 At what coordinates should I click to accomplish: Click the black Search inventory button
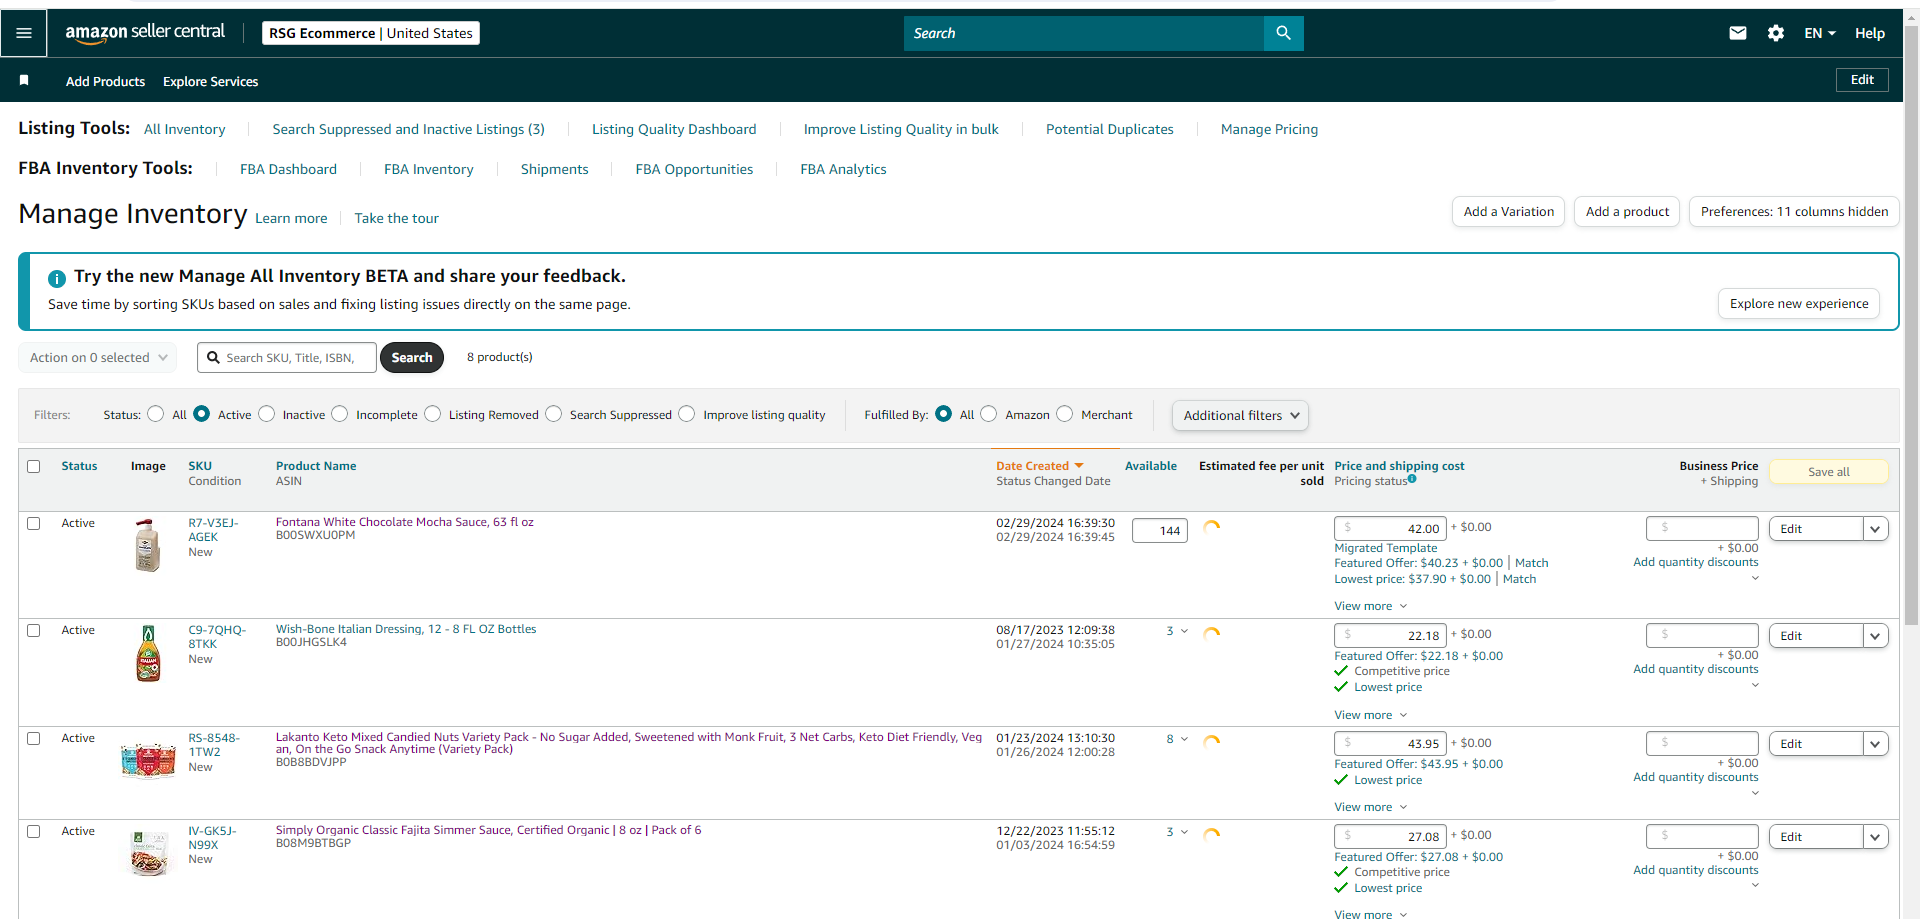(412, 357)
